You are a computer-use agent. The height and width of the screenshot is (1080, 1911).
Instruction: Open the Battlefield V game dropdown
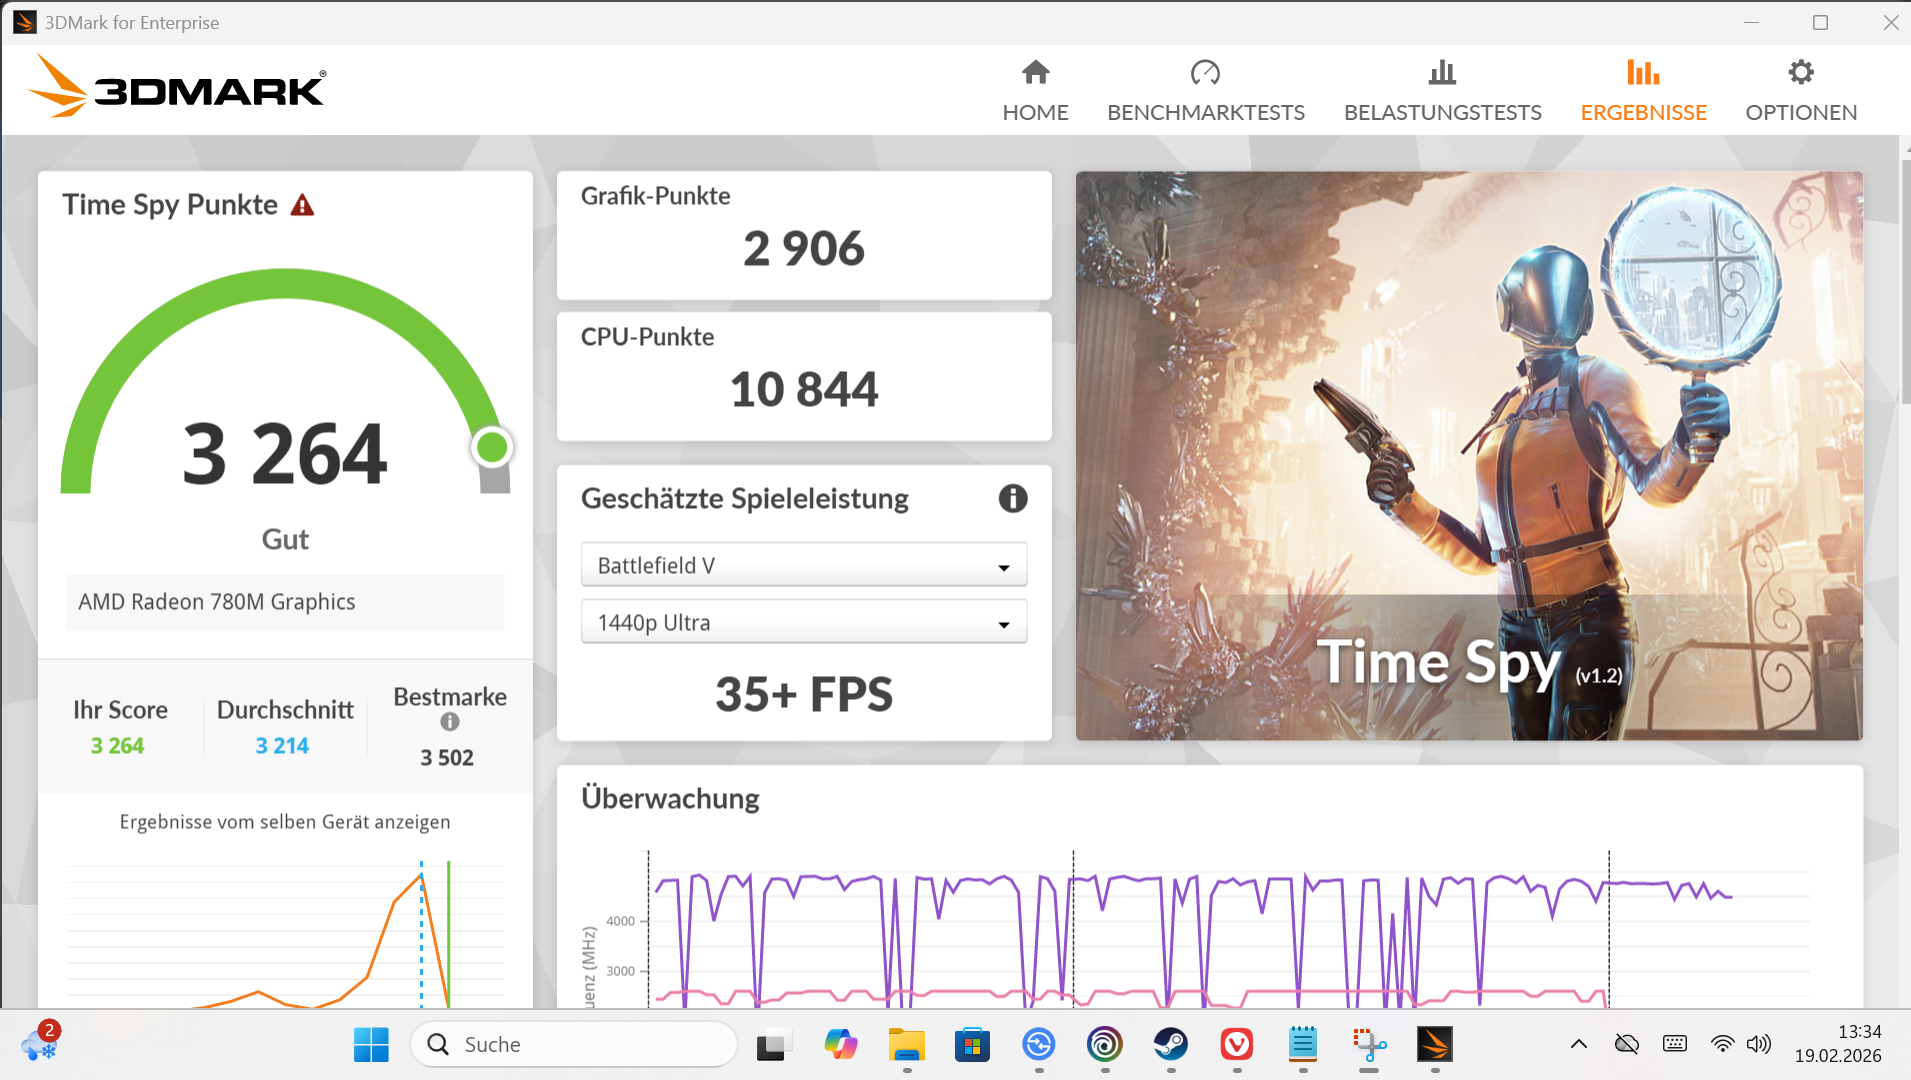coord(803,566)
